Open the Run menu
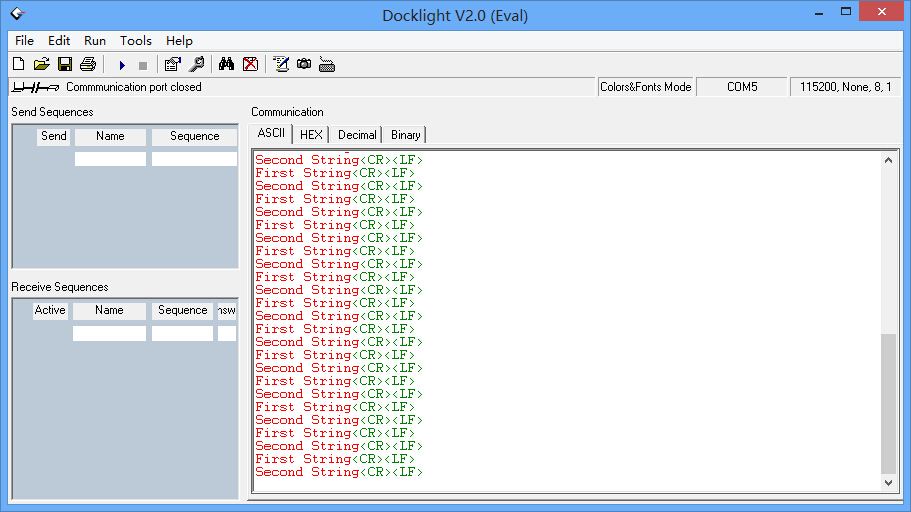 coord(95,41)
